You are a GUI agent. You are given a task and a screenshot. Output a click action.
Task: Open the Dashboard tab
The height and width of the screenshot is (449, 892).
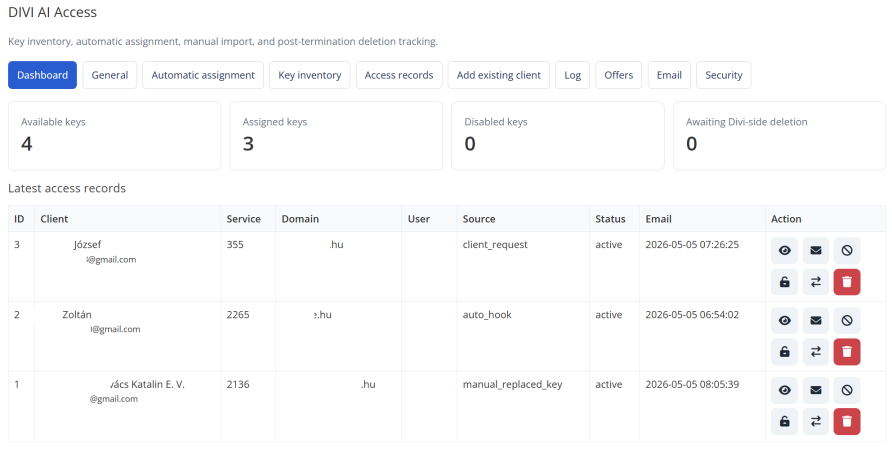pyautogui.click(x=42, y=75)
